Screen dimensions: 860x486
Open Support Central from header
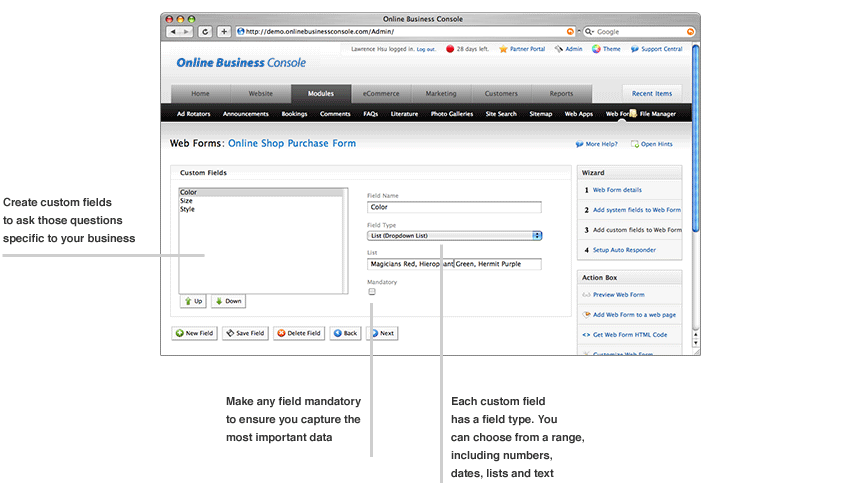pos(656,49)
